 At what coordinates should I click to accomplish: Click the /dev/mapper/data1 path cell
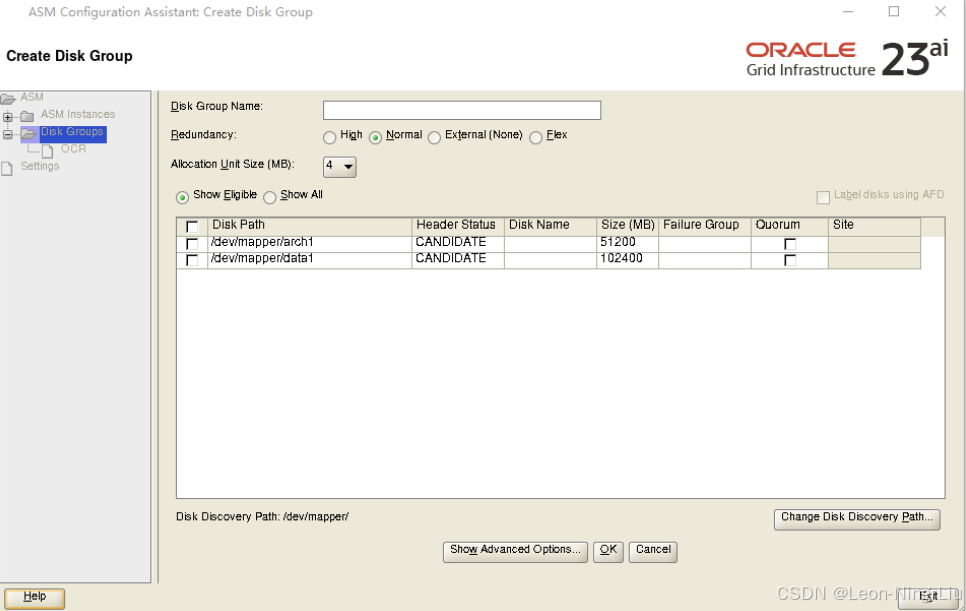coord(309,259)
